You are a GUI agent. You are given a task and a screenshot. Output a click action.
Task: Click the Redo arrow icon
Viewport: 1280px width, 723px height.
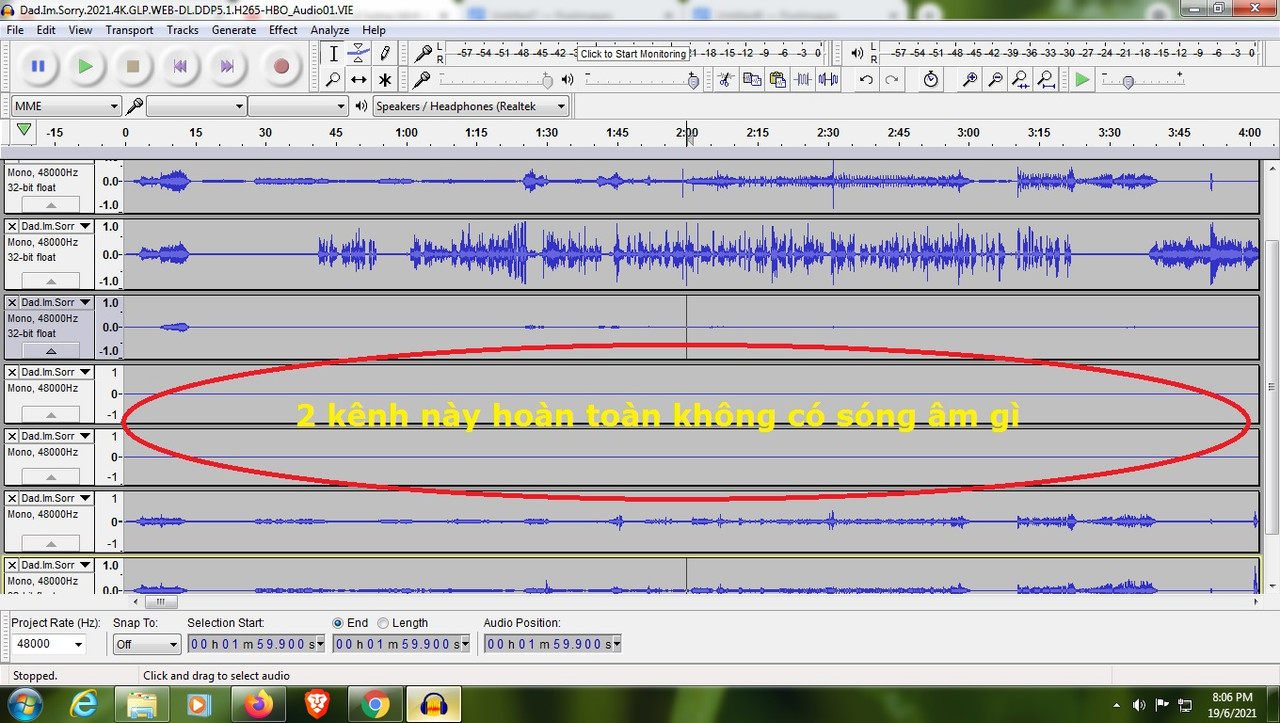[x=891, y=79]
